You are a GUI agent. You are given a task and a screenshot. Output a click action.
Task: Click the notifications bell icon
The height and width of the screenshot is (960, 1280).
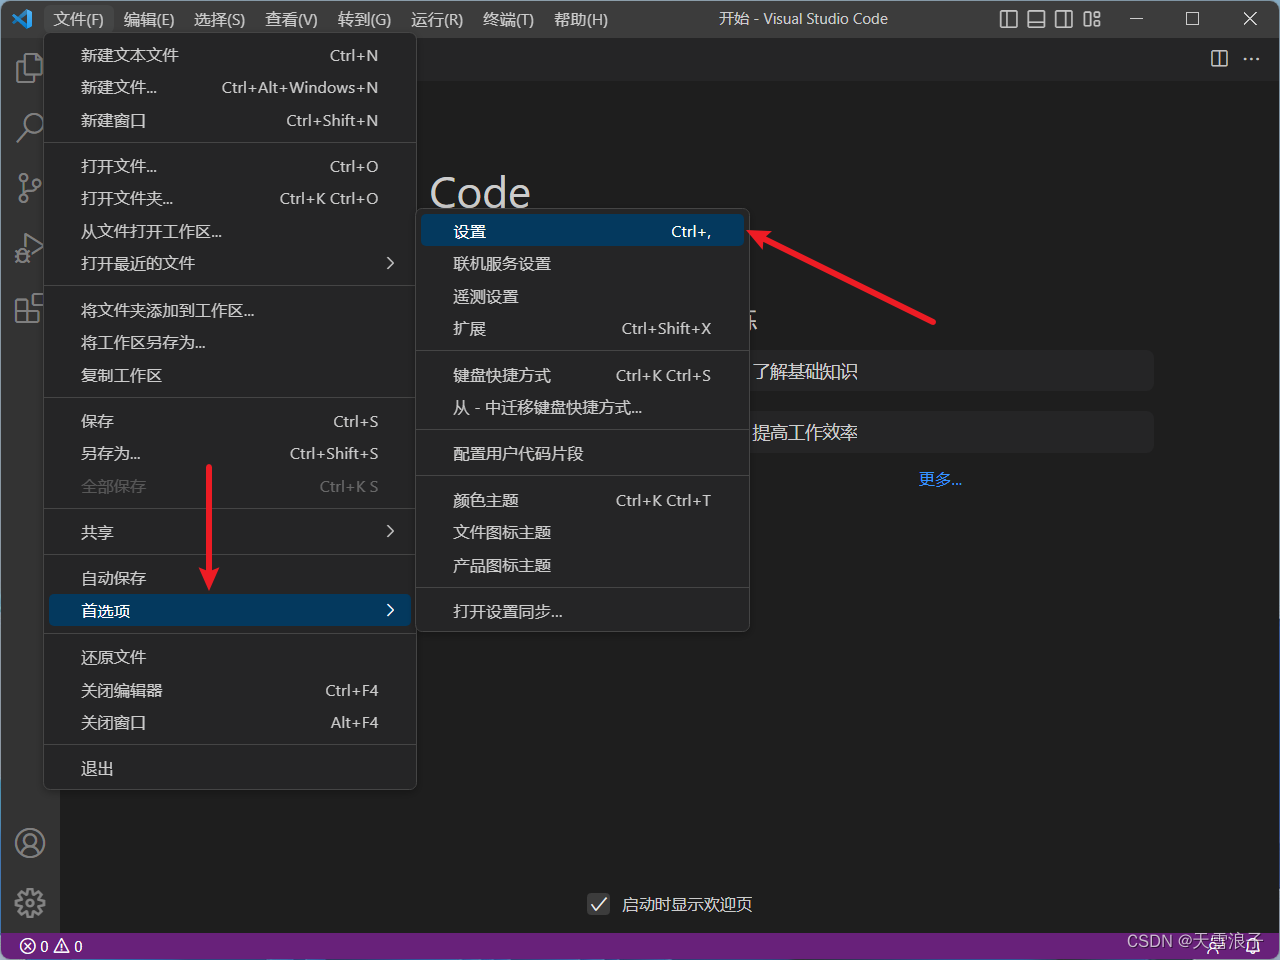point(1253,946)
